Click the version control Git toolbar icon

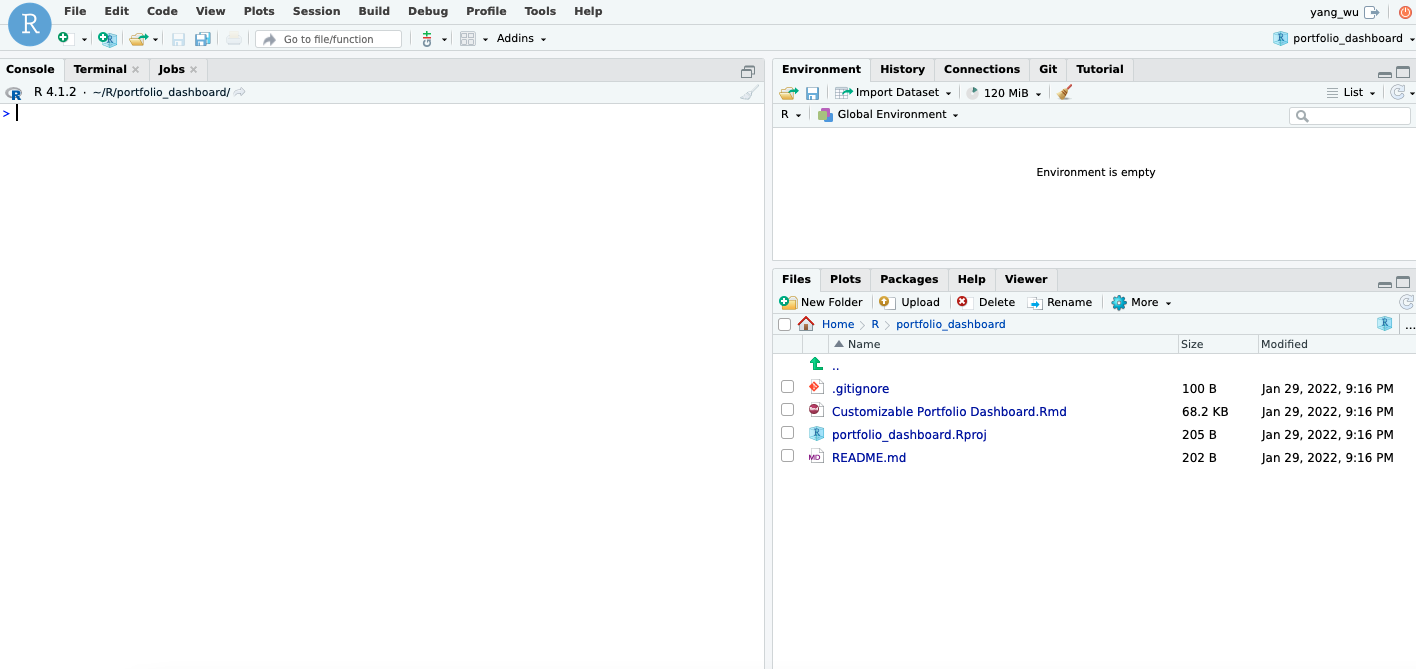pyautogui.click(x=427, y=39)
